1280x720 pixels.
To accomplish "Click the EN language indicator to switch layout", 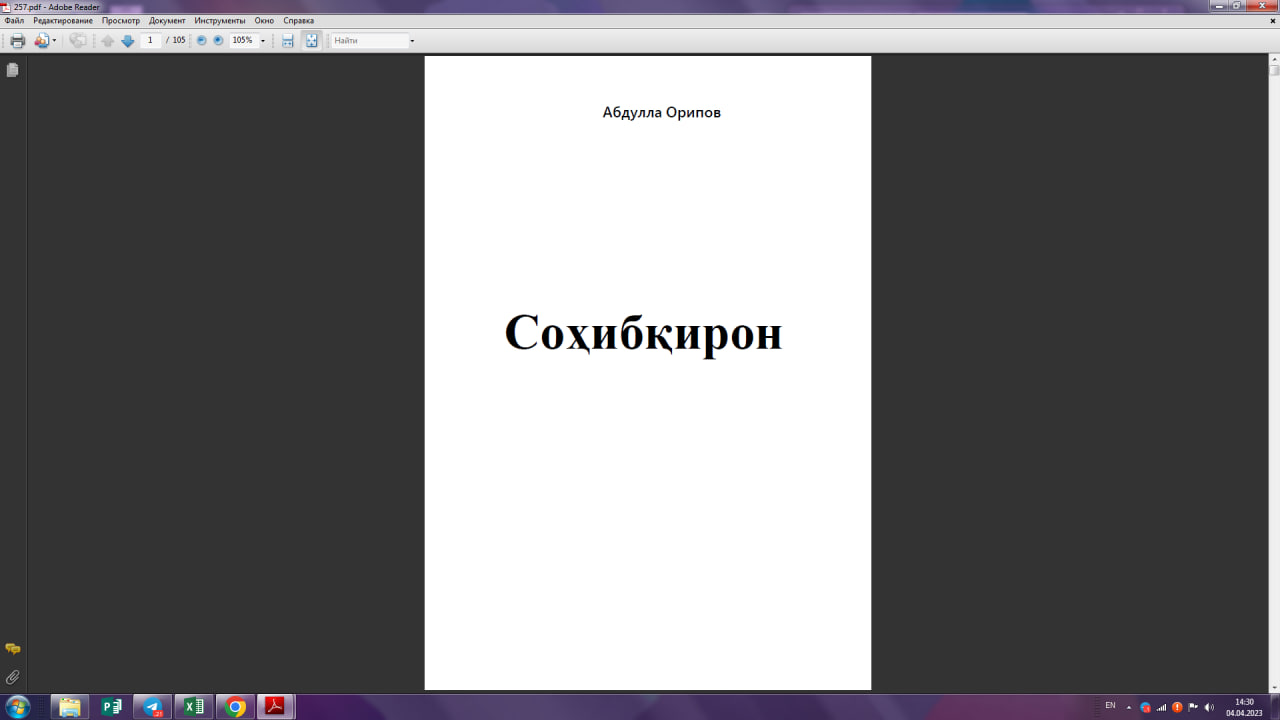I will coord(1111,707).
